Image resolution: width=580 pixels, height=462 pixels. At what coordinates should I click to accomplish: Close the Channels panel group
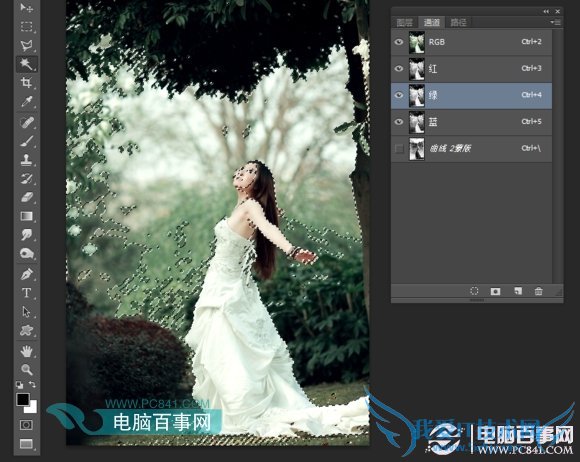[x=557, y=11]
